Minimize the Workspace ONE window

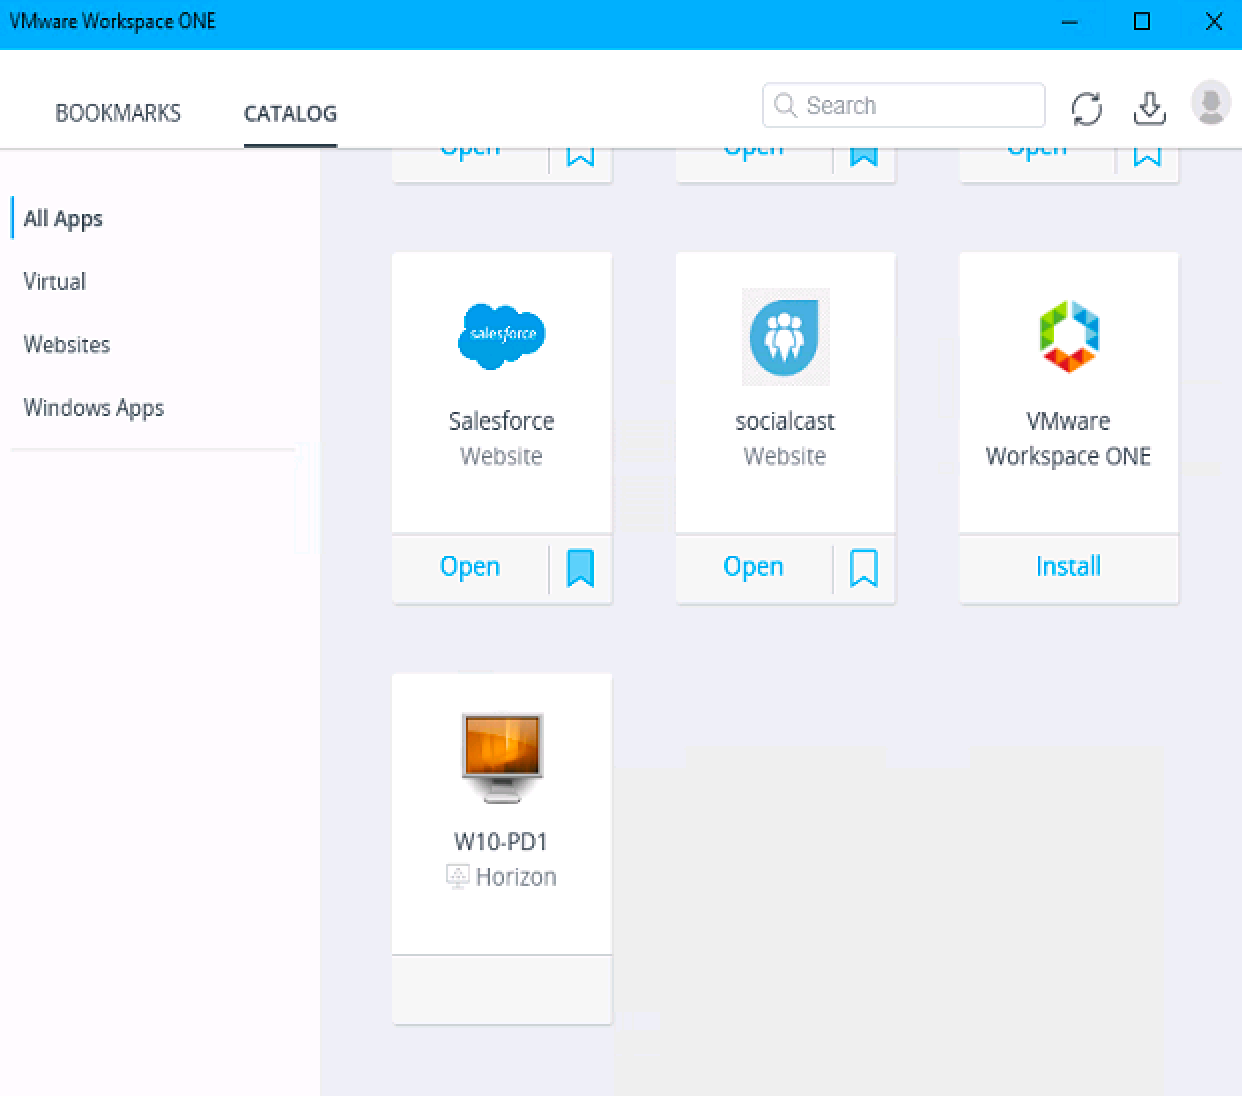[x=1070, y=22]
